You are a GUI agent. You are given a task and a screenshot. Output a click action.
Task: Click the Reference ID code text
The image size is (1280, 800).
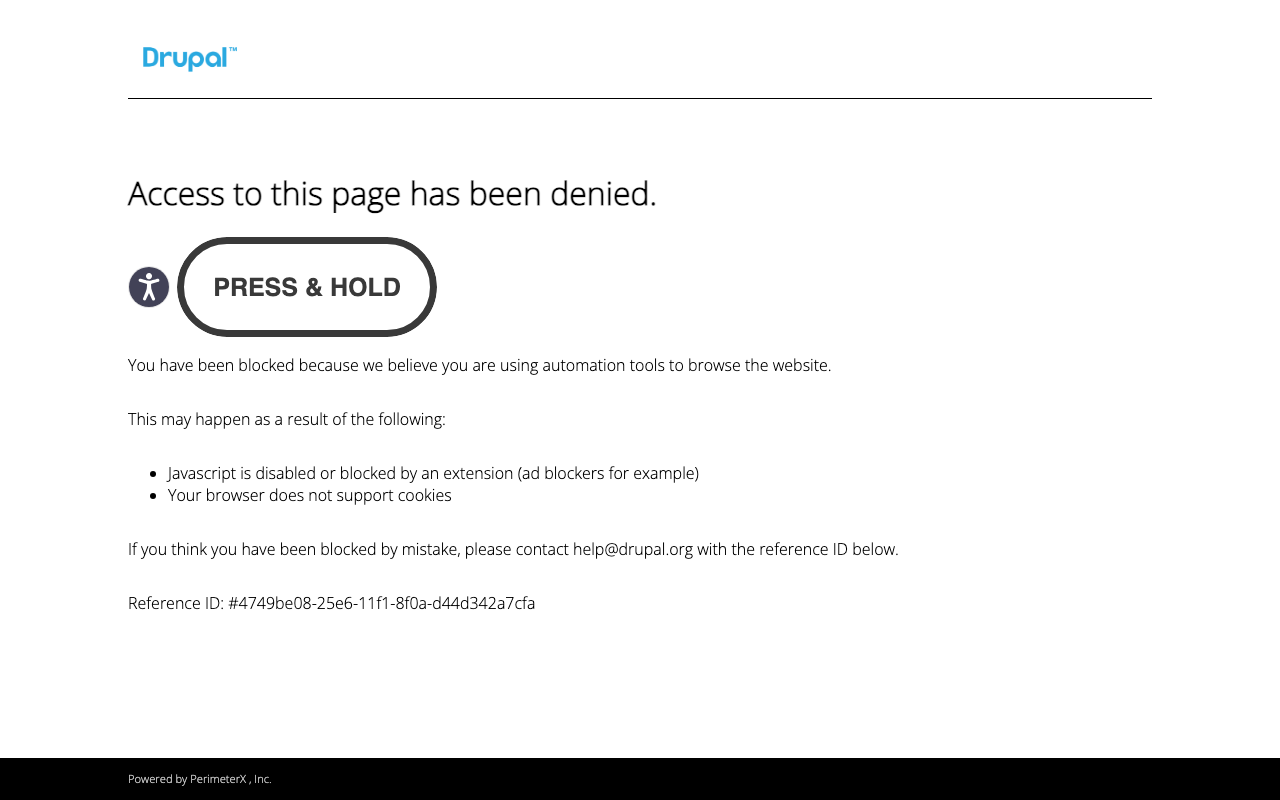[x=381, y=603]
